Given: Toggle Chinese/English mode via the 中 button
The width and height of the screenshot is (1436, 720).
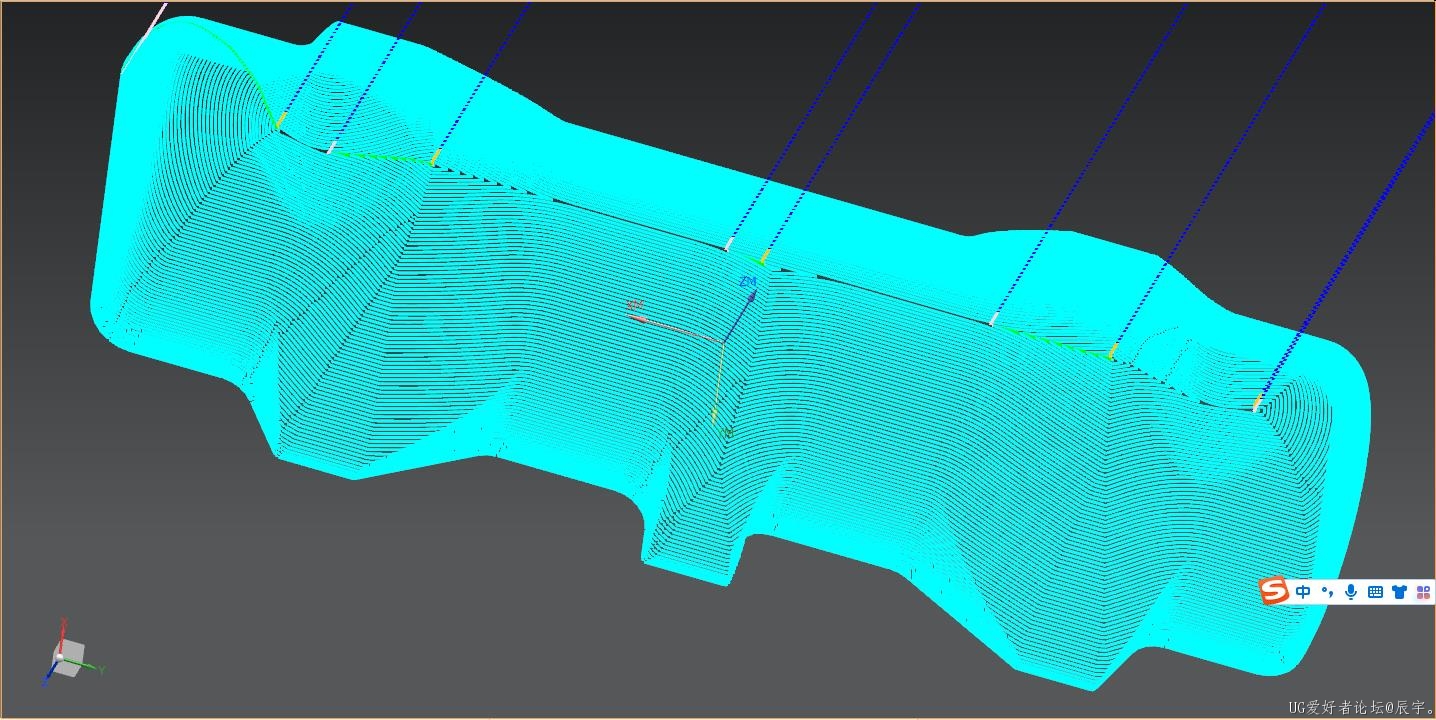Looking at the screenshot, I should [x=1303, y=592].
